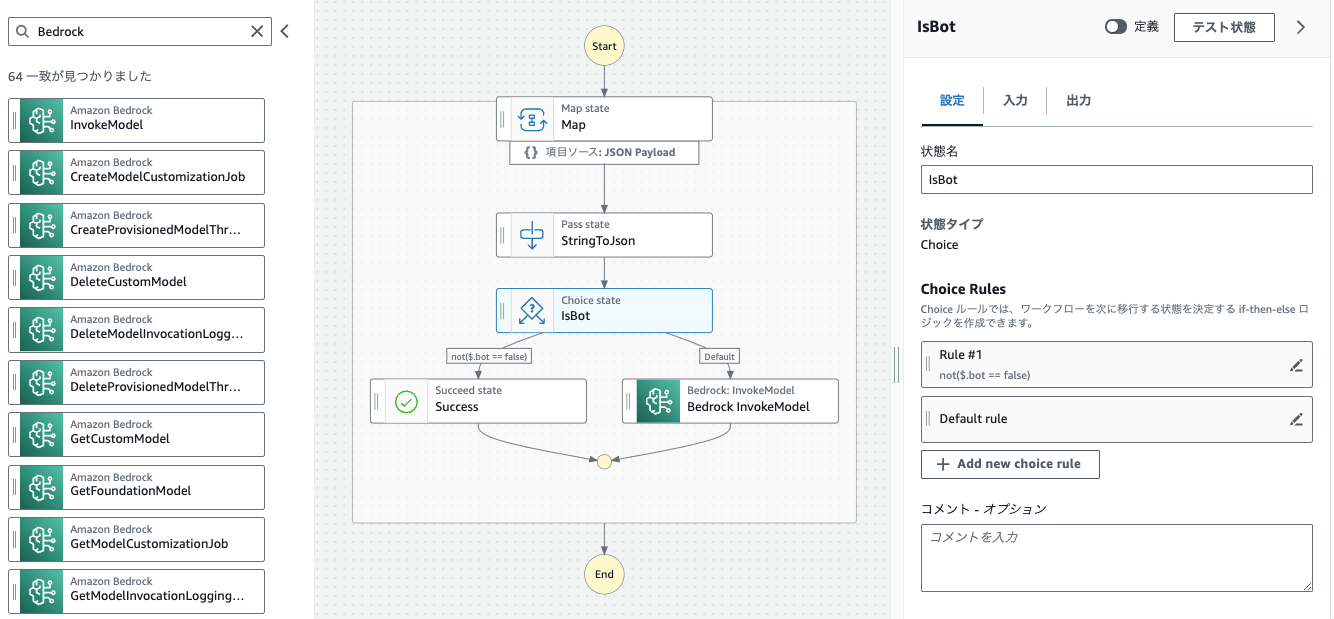This screenshot has width=1334, height=619.
Task: Select the Pass state StringToJson icon
Action: 531,235
